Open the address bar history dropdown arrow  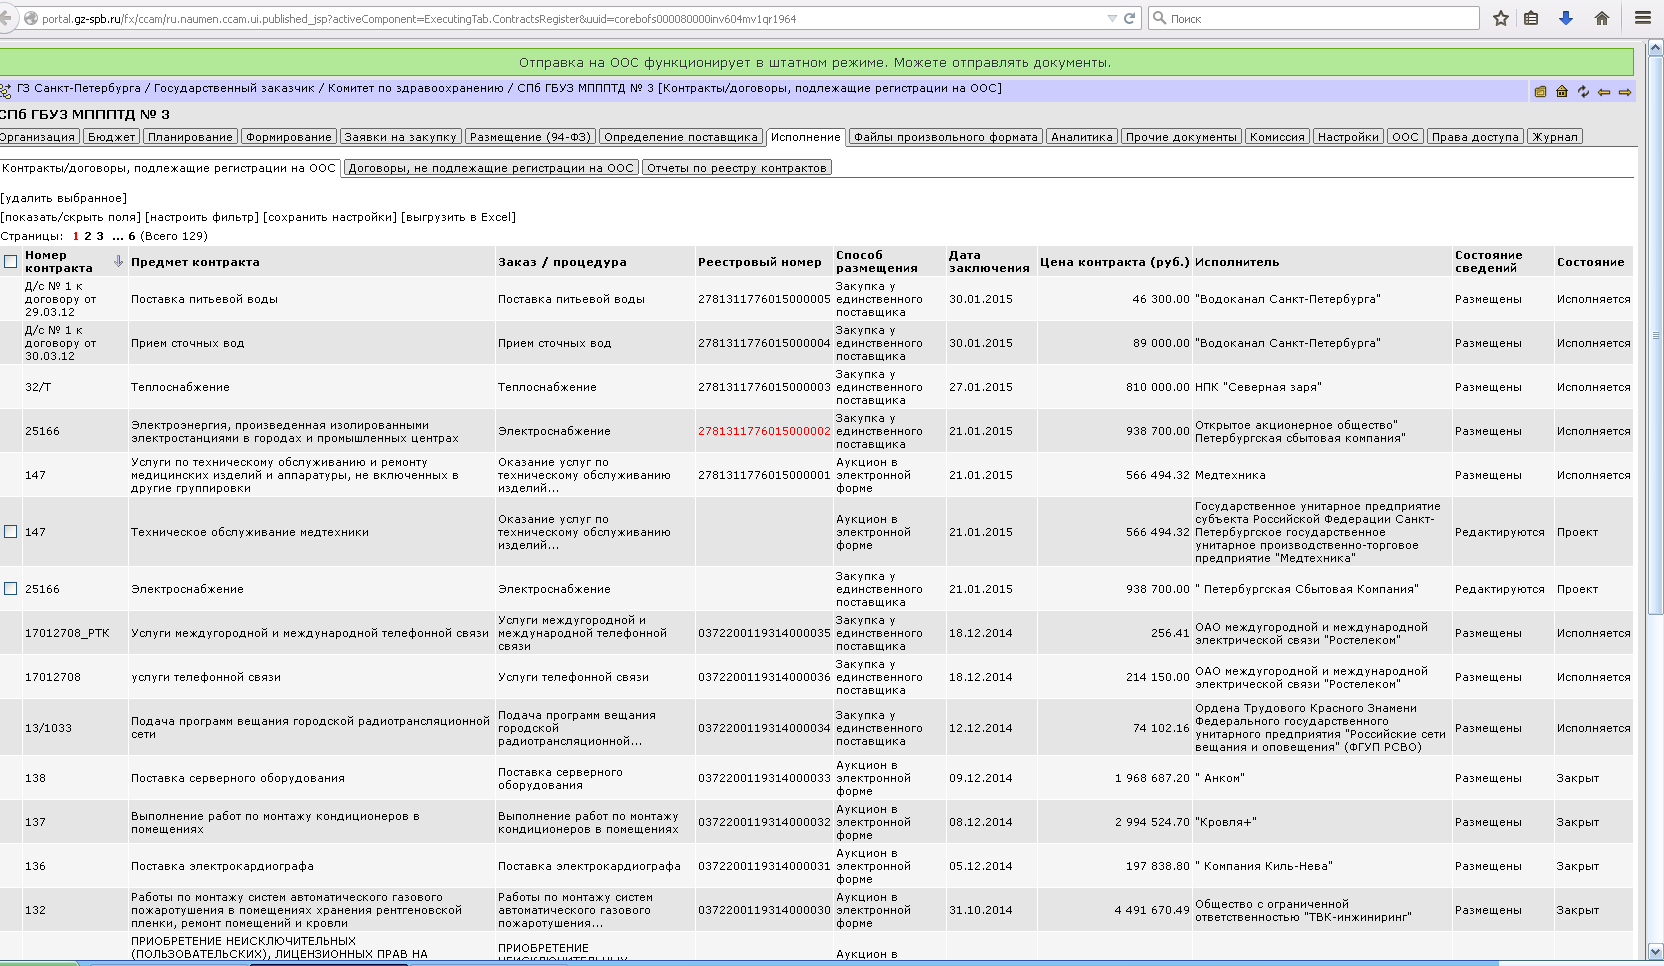[x=1112, y=18]
